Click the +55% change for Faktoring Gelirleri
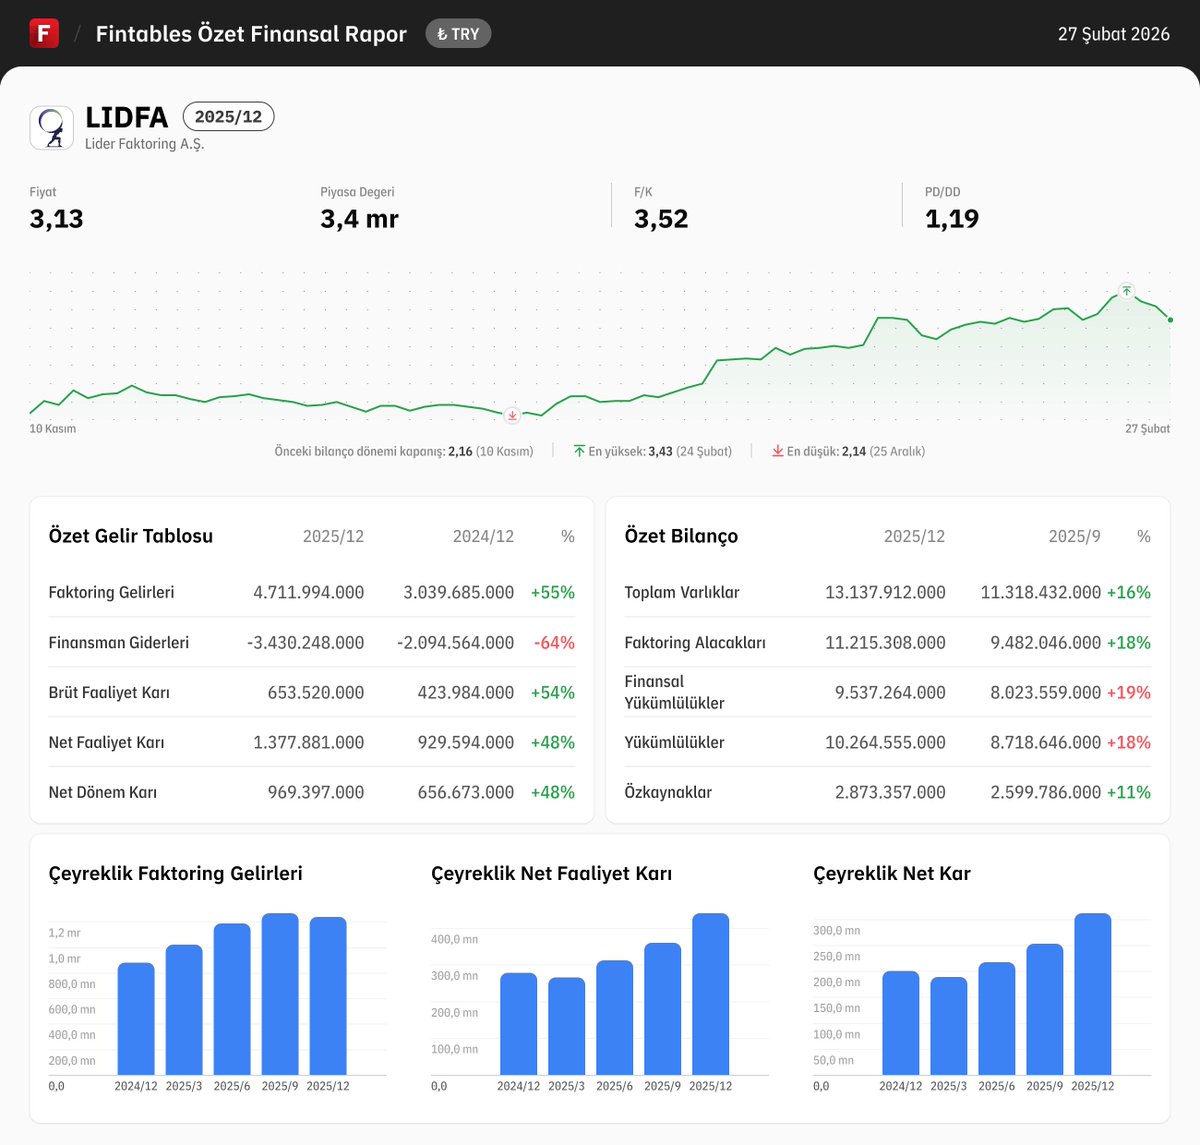Image resolution: width=1200 pixels, height=1145 pixels. point(553,592)
